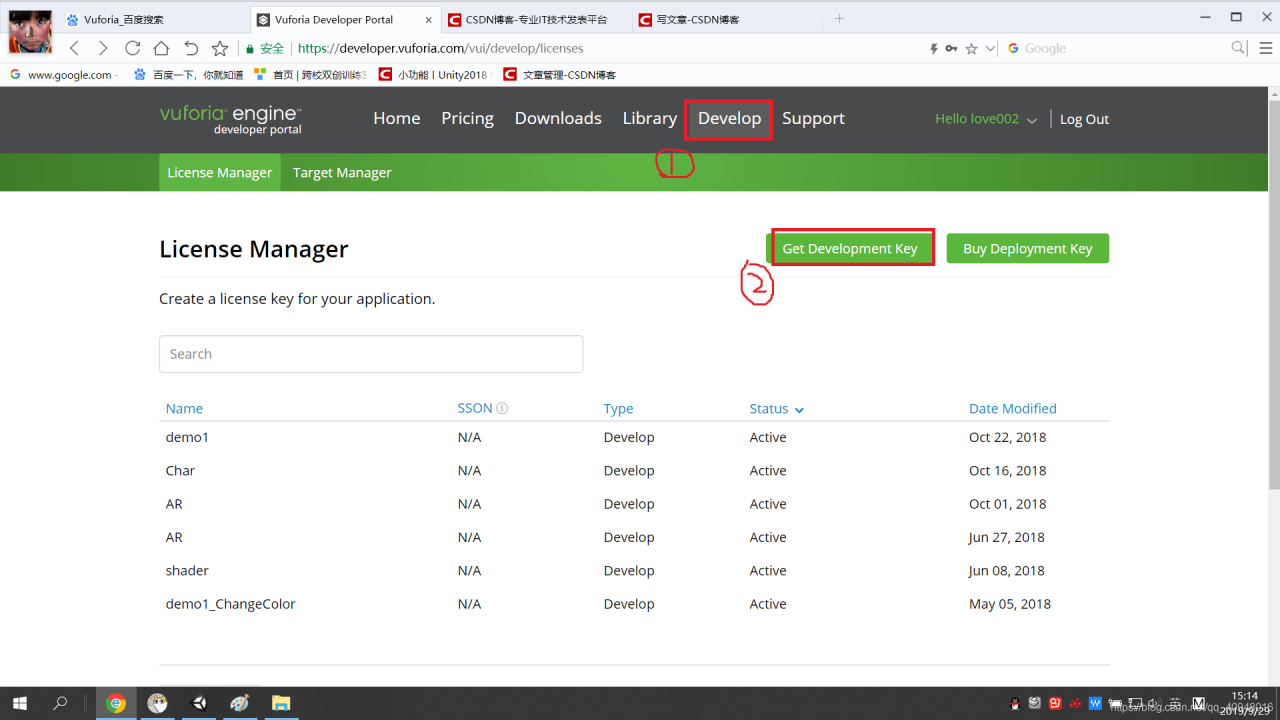Select the Target Manager sub-tab
The width and height of the screenshot is (1280, 720).
(342, 172)
